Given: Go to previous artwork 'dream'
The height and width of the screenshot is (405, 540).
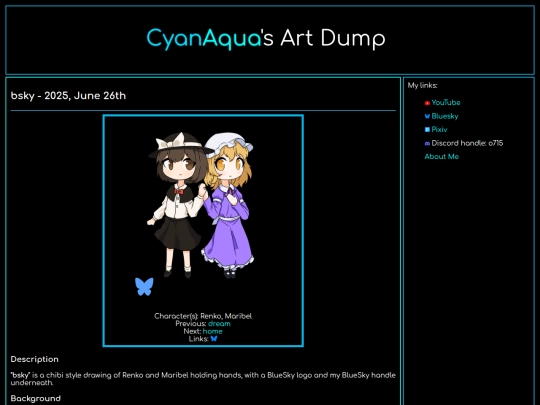Looking at the screenshot, I should pos(219,324).
